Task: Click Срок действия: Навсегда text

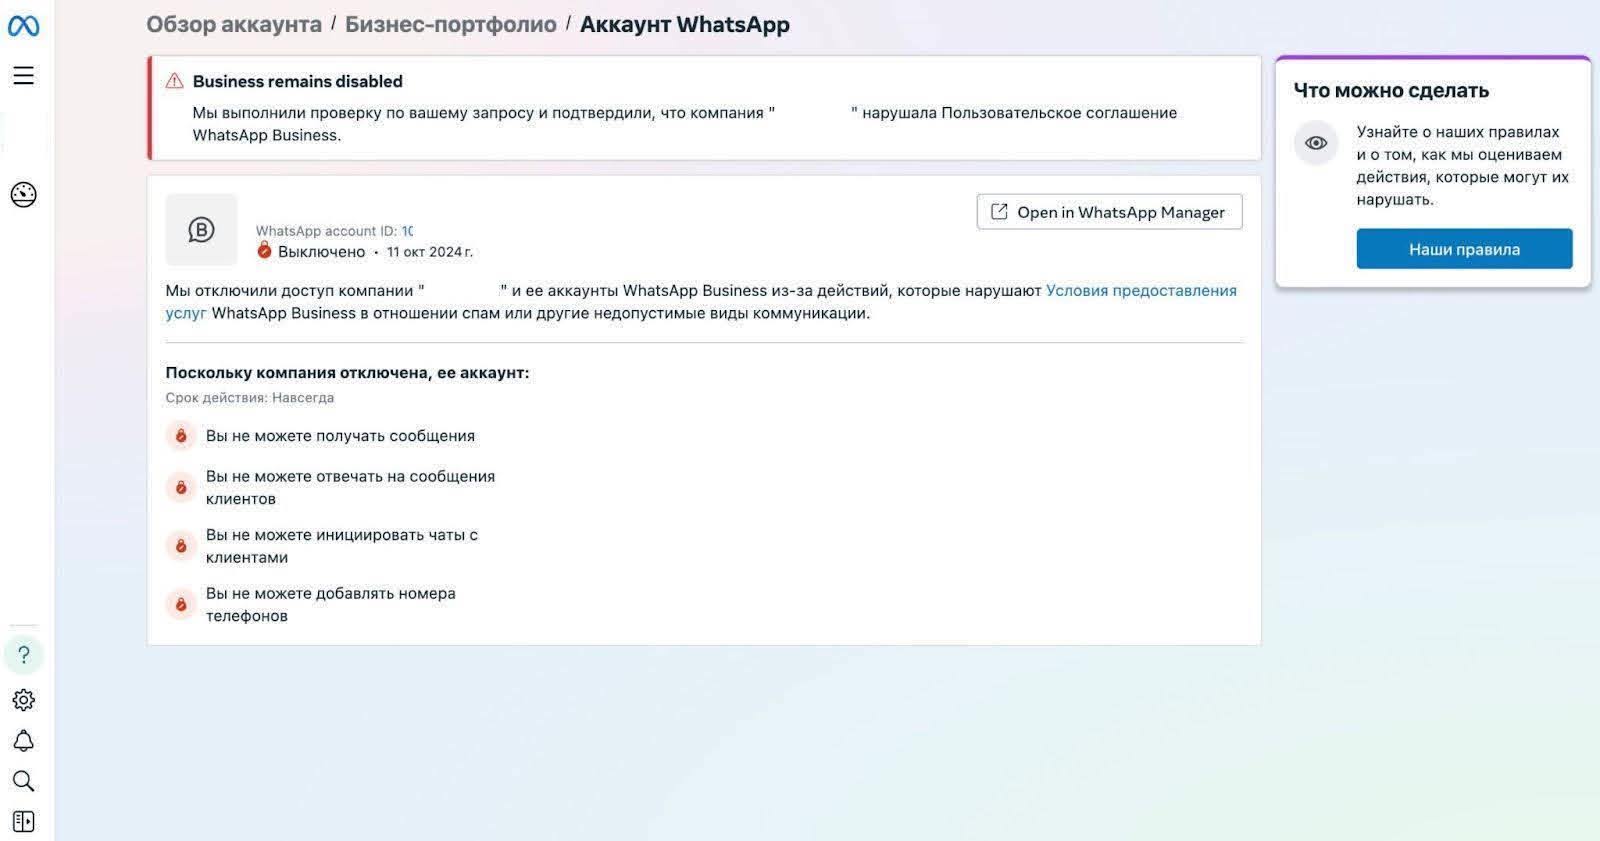Action: 249,397
